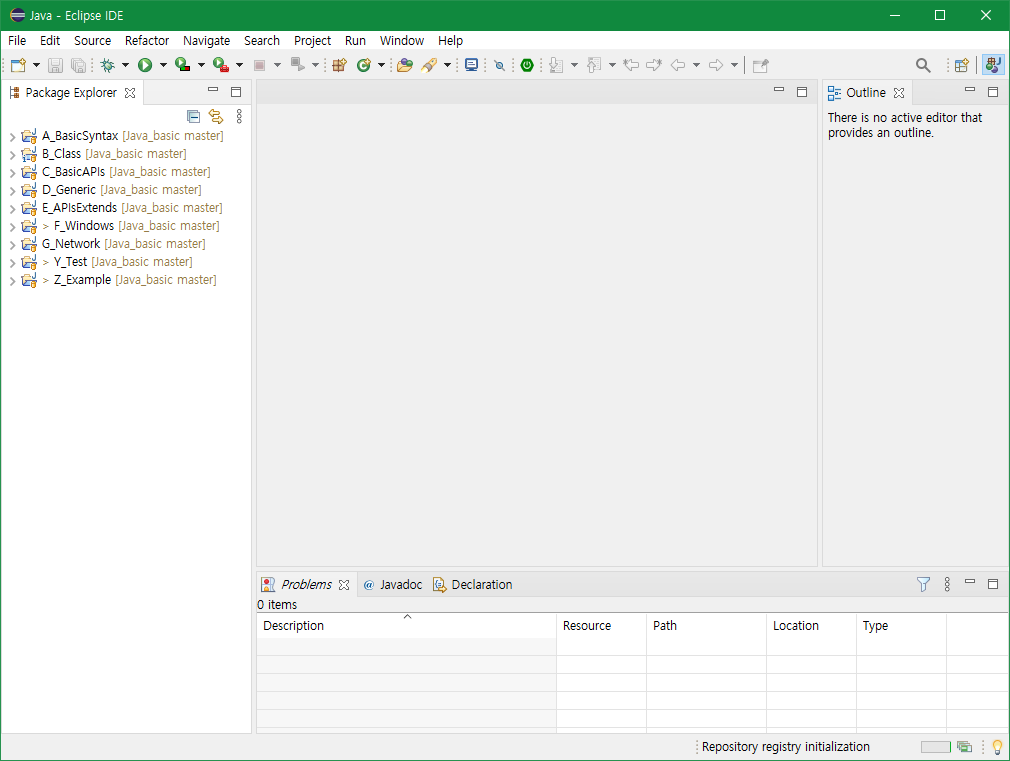Click the progress bar in status bar
Screen dimensions: 1010x761
click(x=935, y=747)
